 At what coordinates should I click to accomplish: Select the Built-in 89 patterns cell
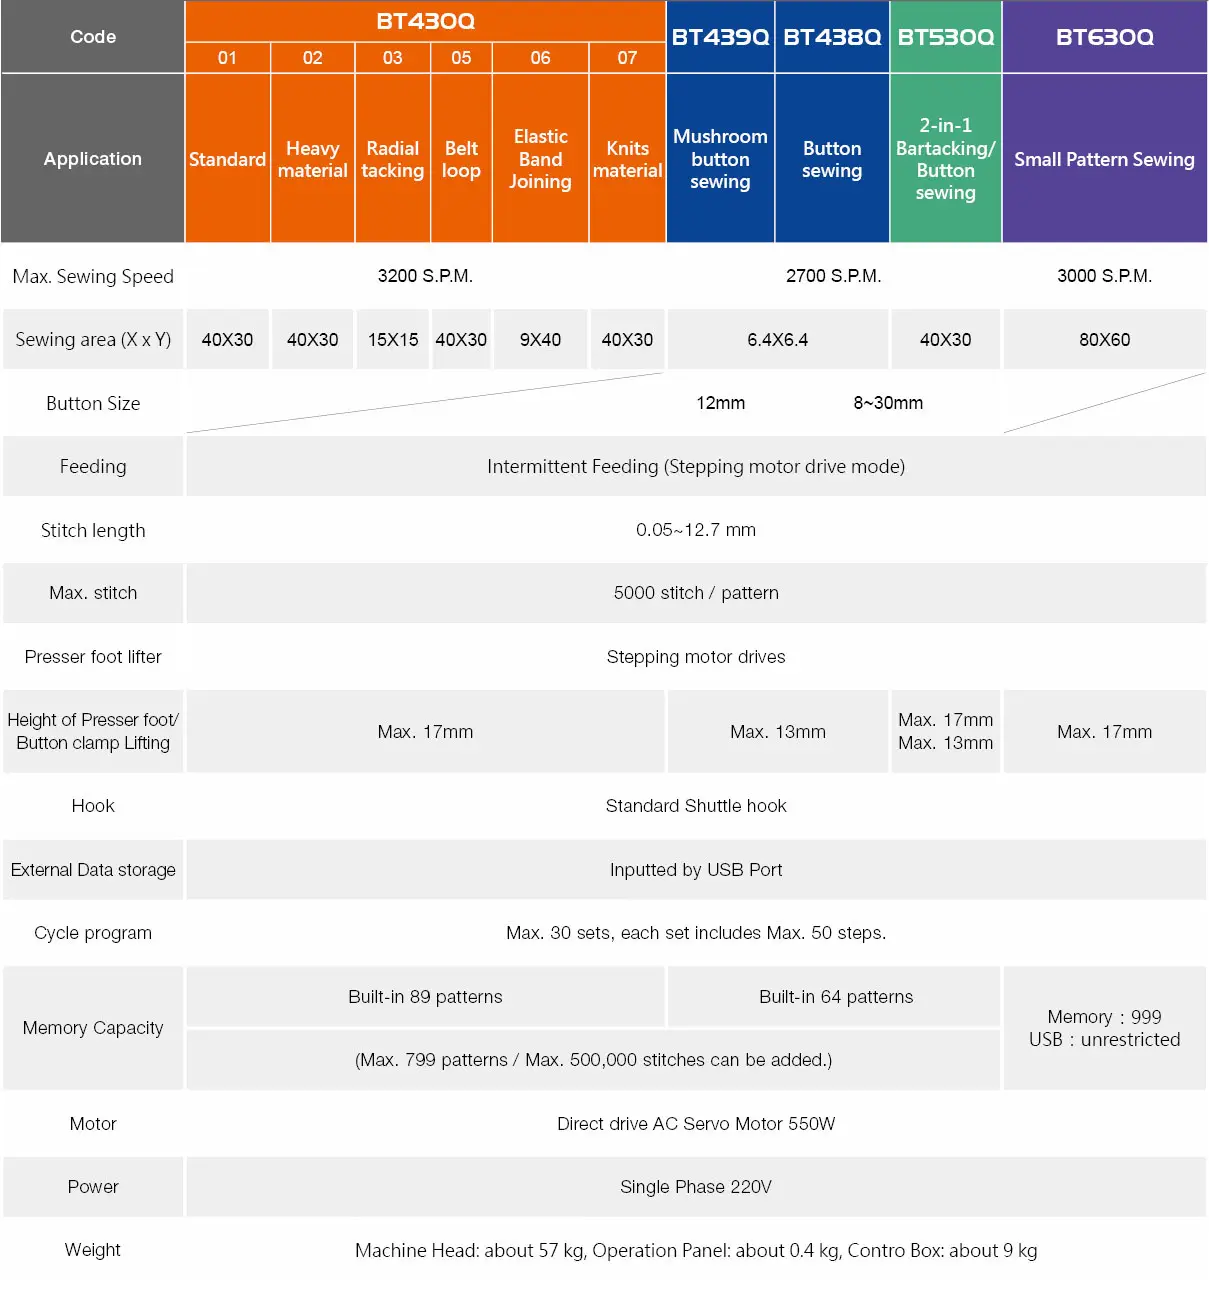click(425, 997)
